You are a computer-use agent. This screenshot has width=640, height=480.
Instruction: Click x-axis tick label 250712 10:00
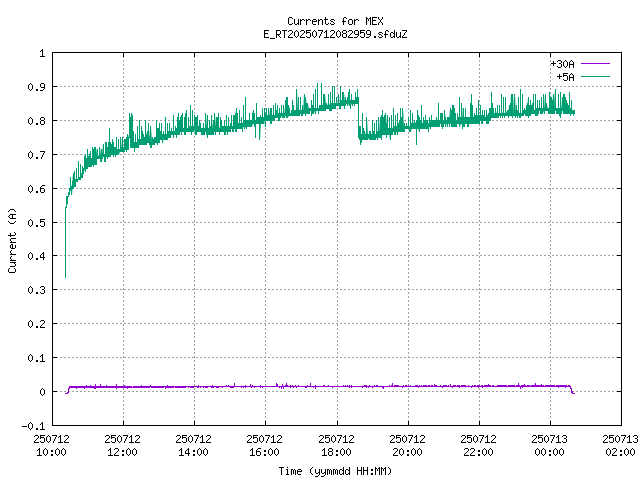coord(51,445)
